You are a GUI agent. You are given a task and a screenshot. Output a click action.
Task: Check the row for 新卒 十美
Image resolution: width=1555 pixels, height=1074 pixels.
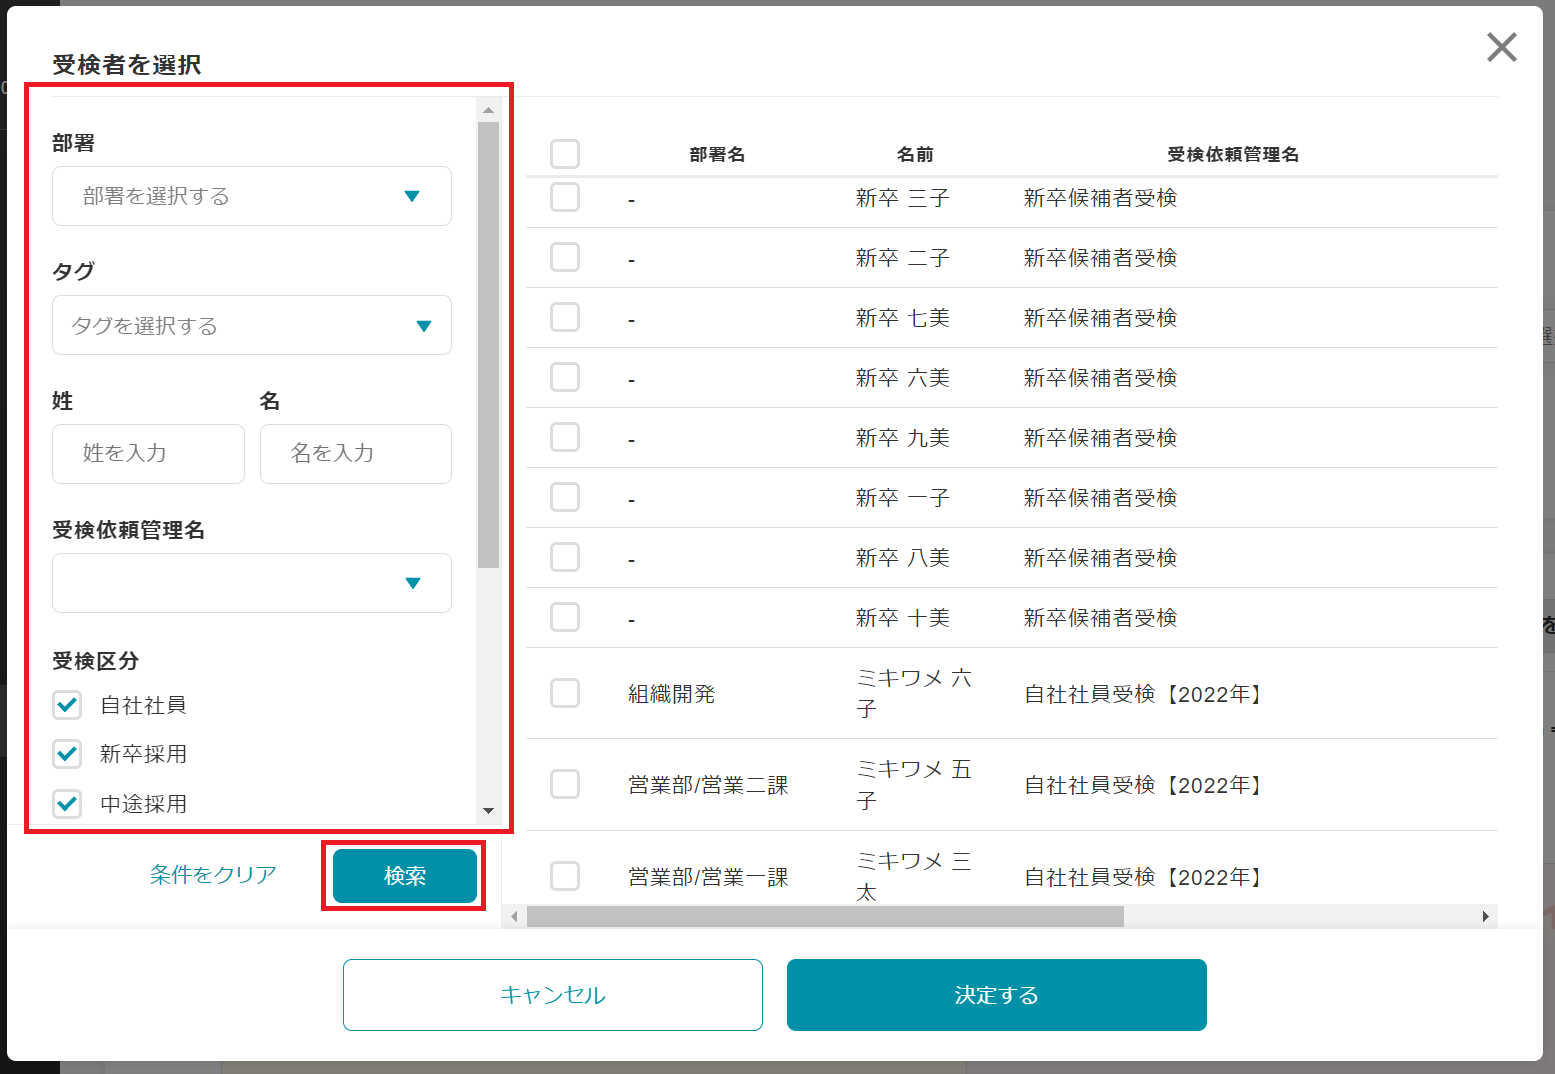pos(565,617)
